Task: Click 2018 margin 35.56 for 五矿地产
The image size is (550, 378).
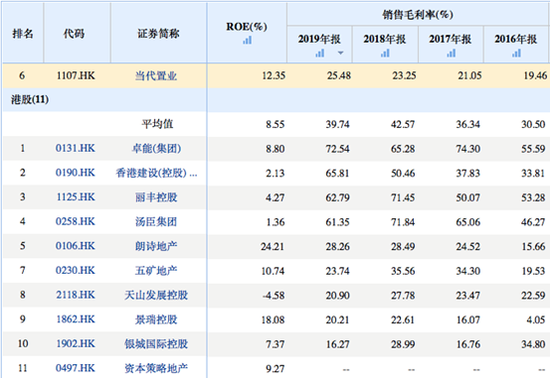Action: click(403, 271)
